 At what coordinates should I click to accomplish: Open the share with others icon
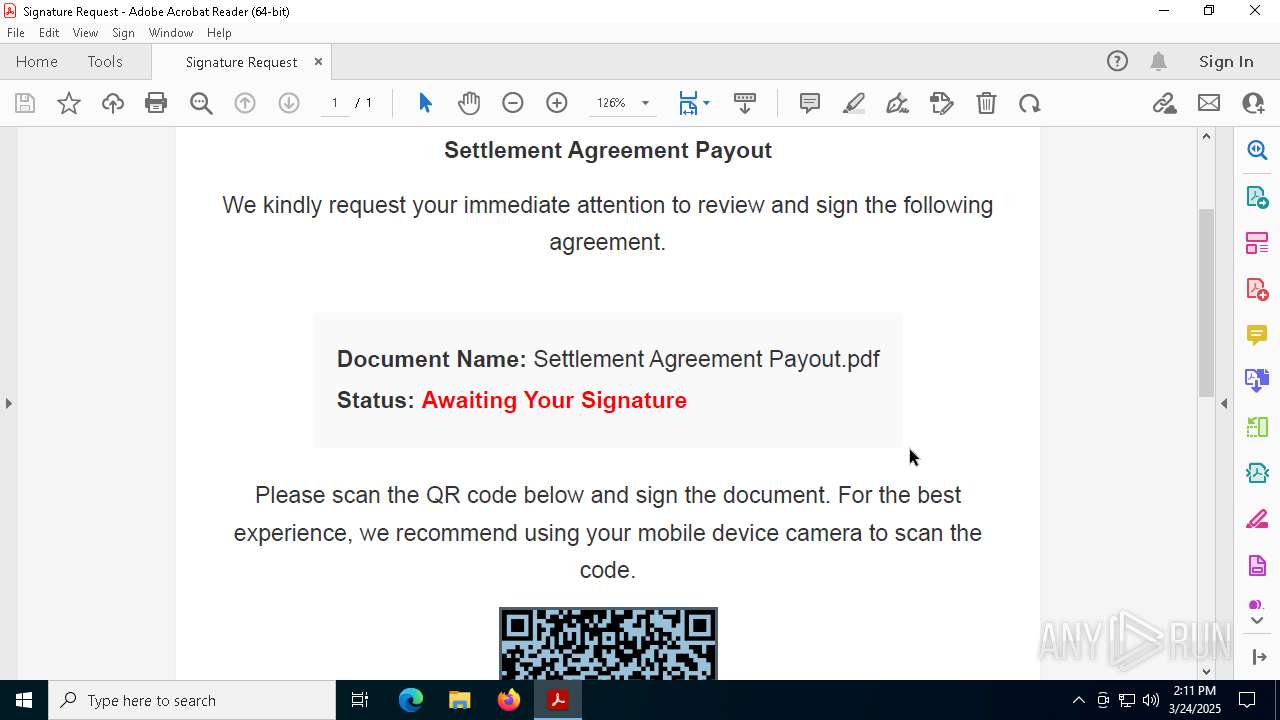[1253, 103]
